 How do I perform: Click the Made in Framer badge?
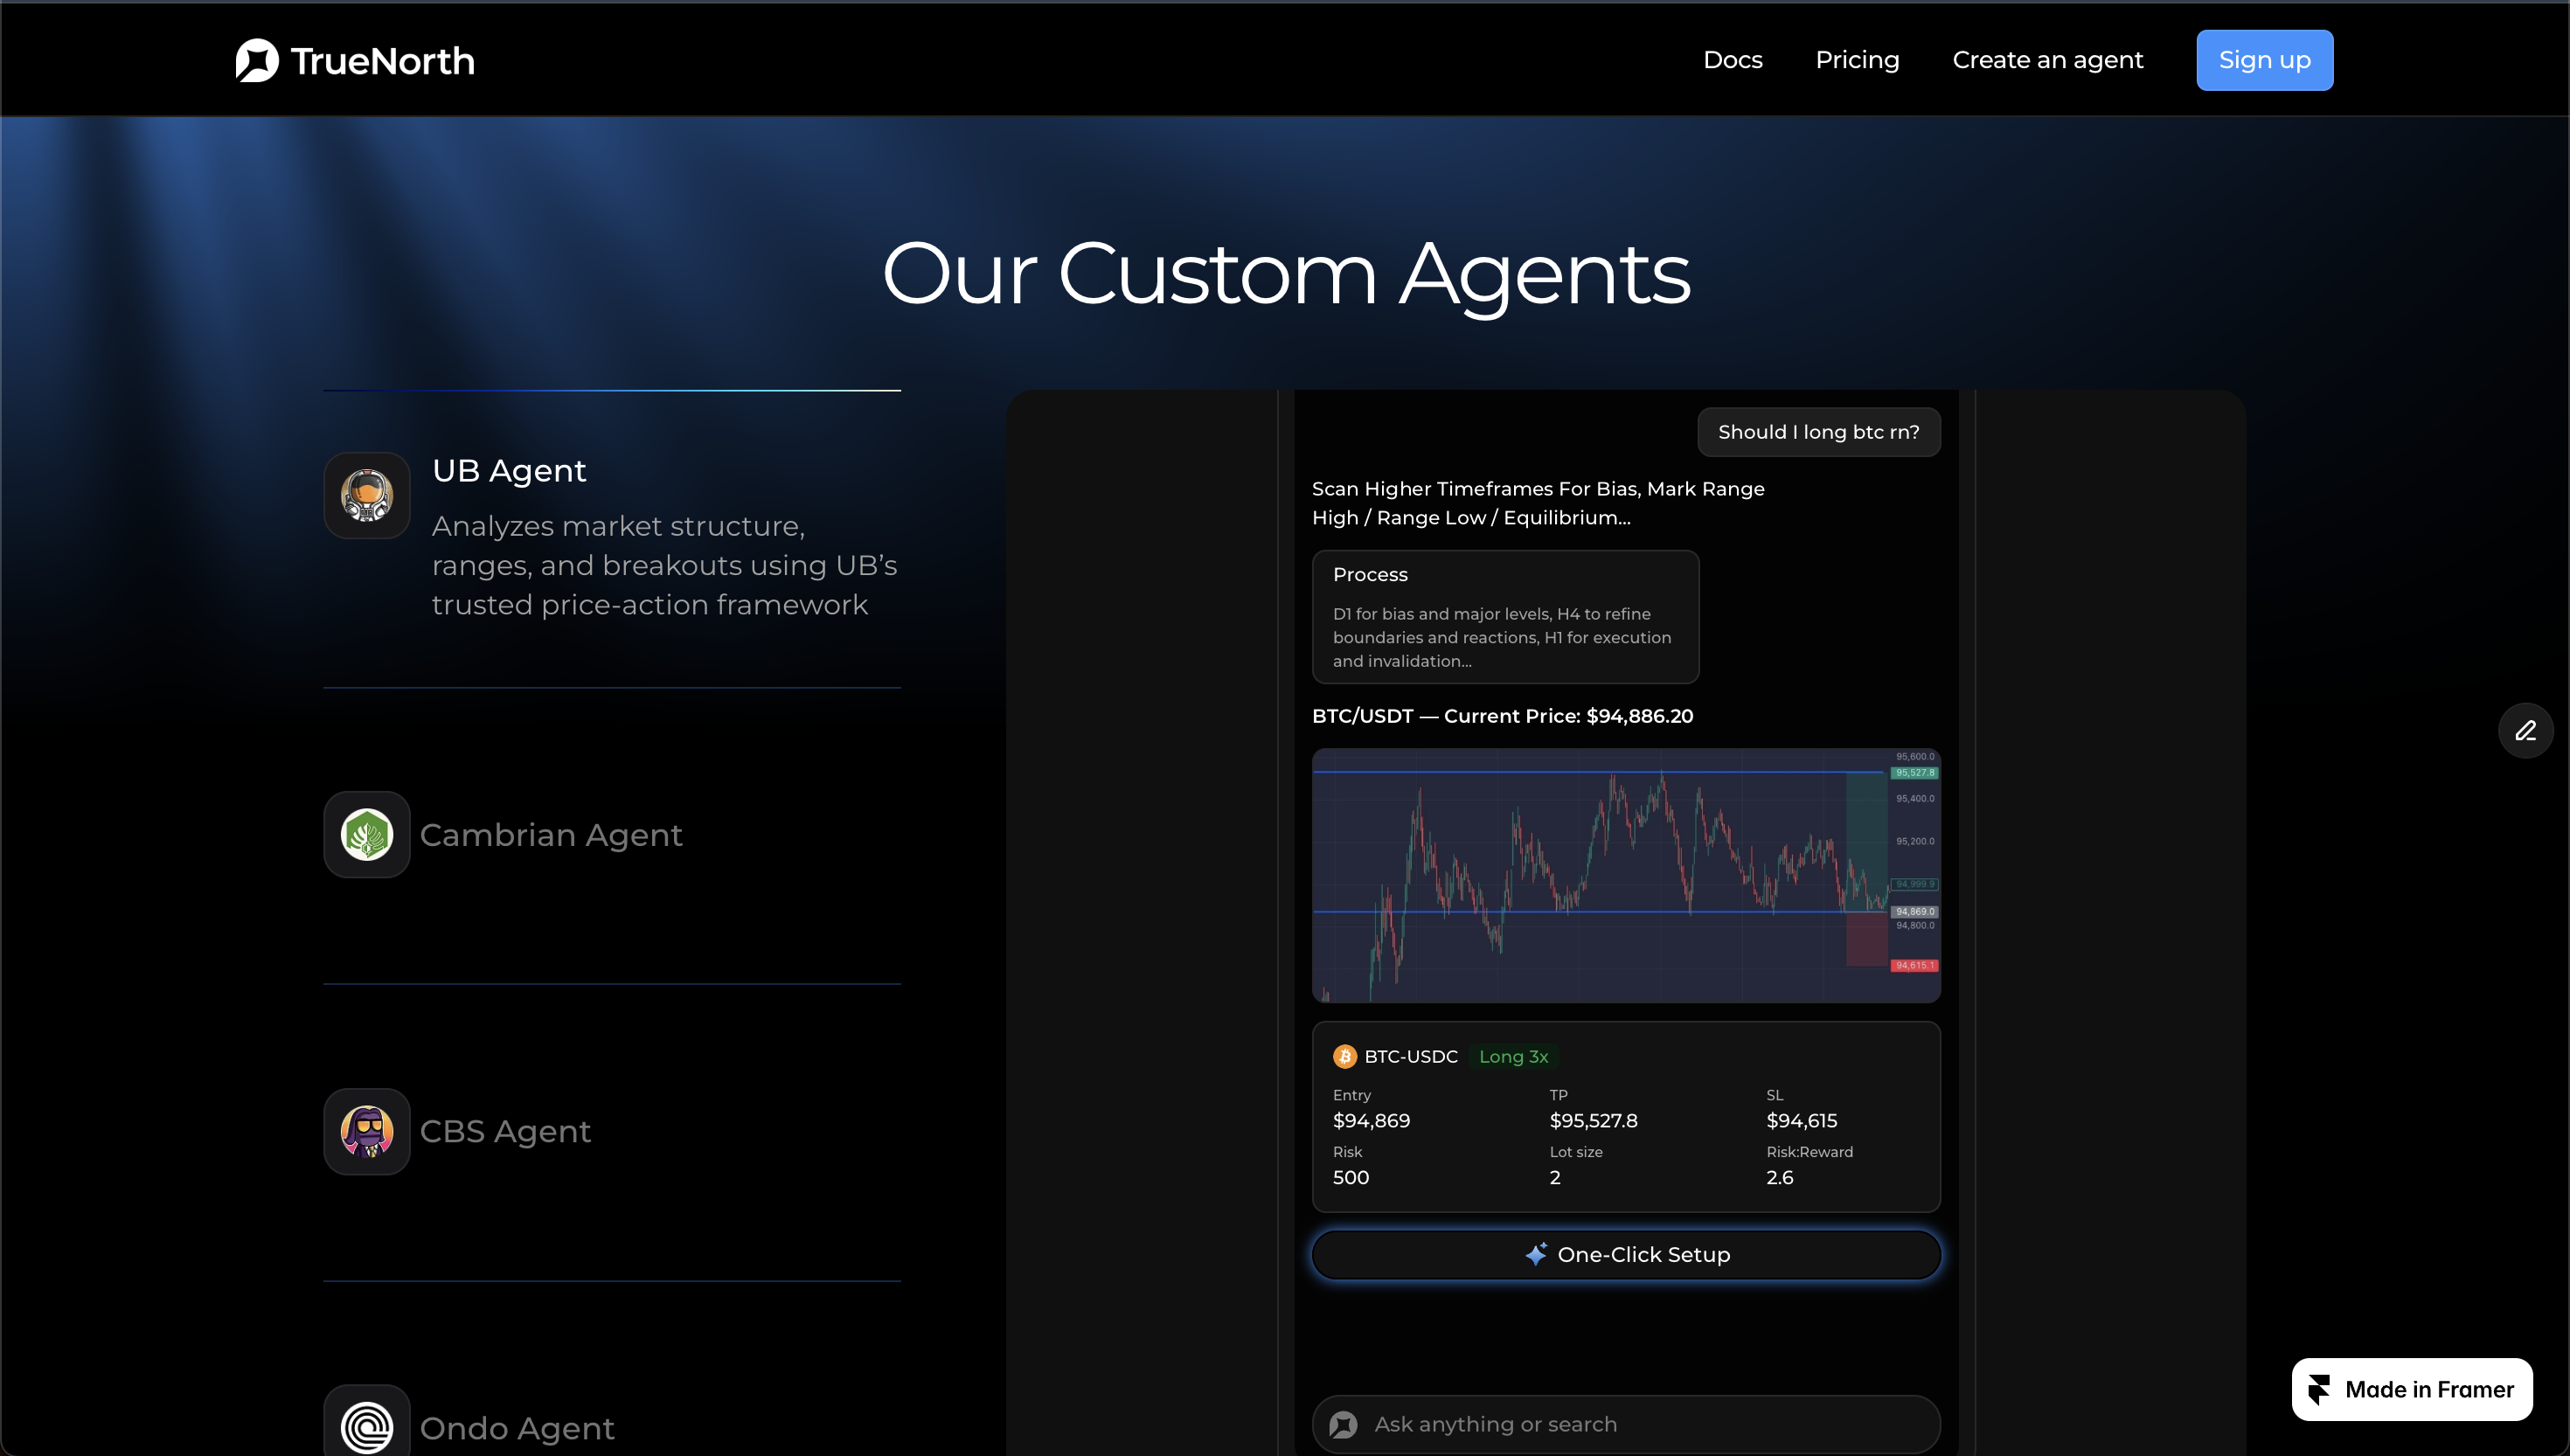tap(2412, 1389)
